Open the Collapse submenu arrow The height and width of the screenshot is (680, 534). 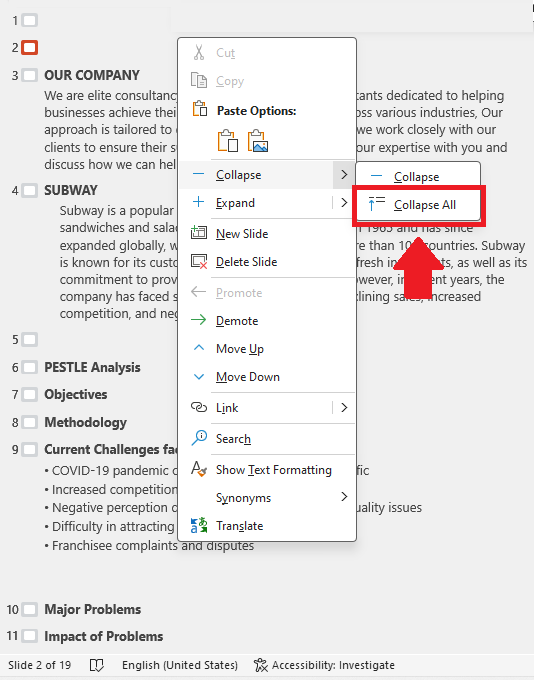click(344, 175)
